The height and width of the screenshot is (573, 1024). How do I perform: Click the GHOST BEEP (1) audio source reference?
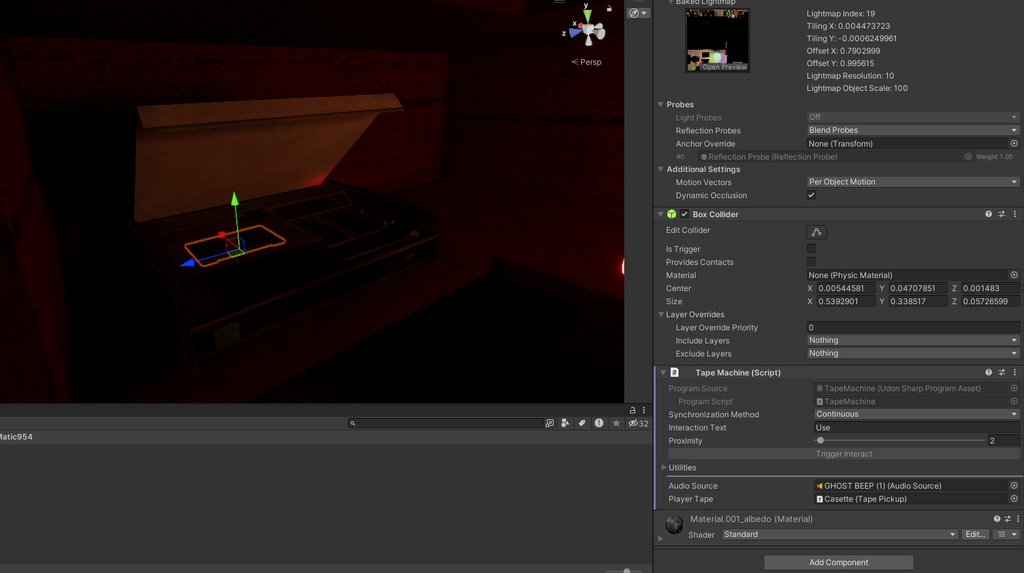pos(911,486)
